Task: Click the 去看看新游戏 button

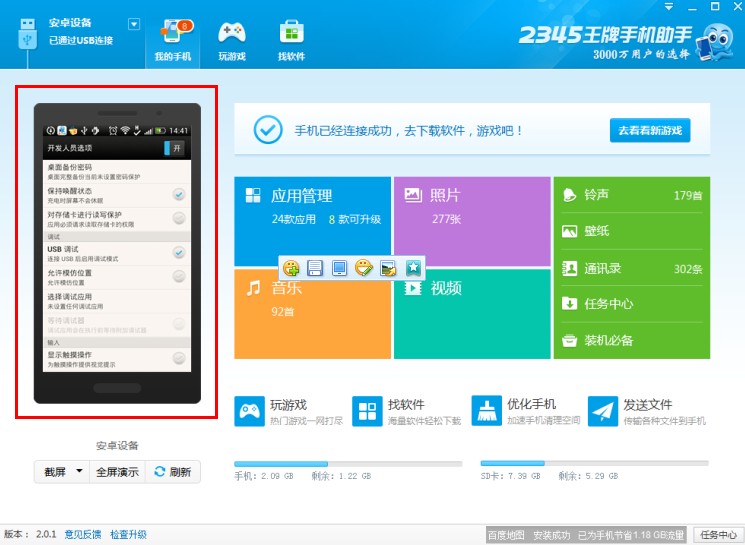Action: pos(650,130)
